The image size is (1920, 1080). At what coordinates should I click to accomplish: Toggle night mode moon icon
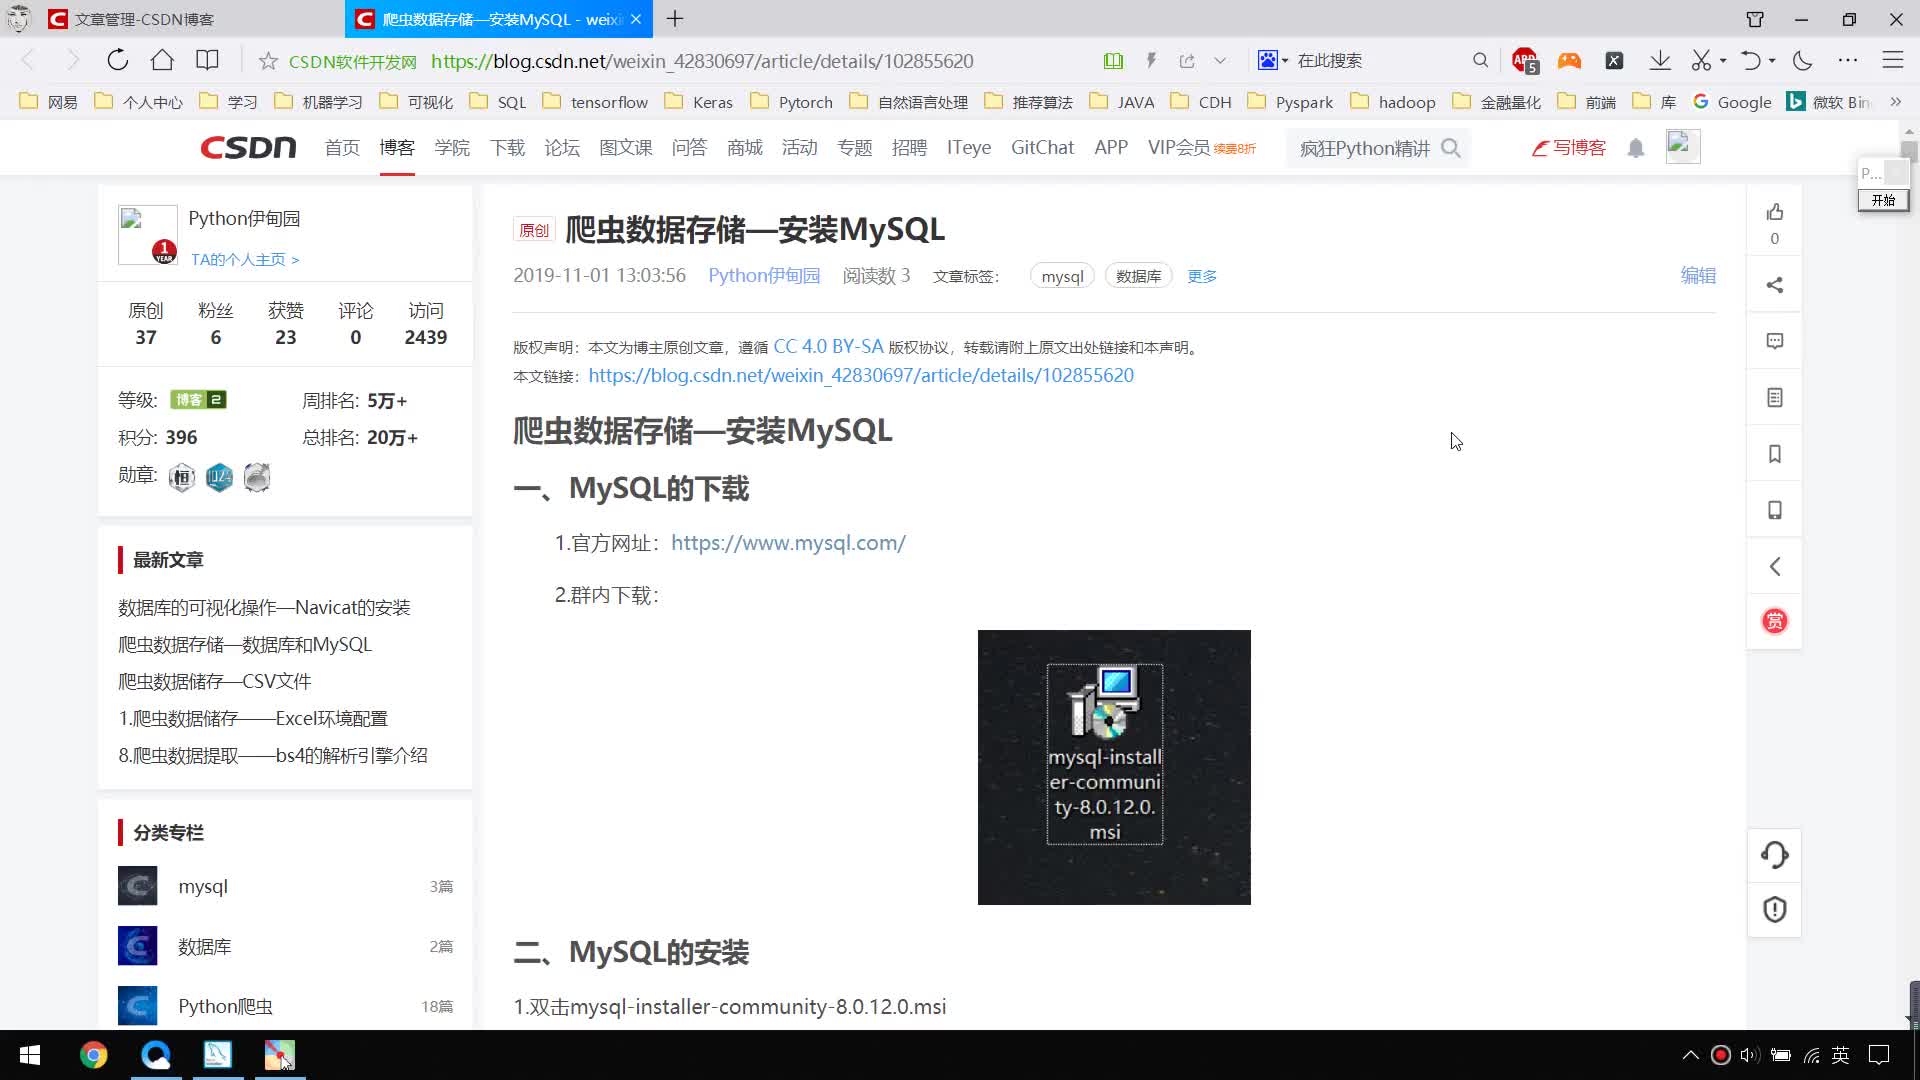coord(1802,60)
